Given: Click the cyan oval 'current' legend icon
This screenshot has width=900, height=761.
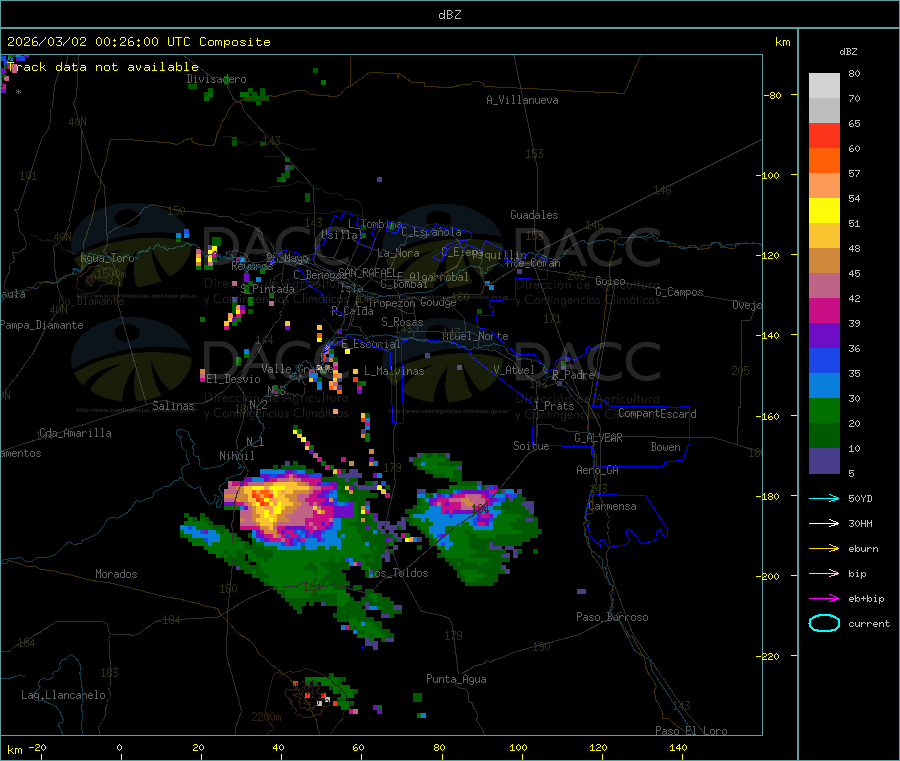Looking at the screenshot, I should (824, 623).
